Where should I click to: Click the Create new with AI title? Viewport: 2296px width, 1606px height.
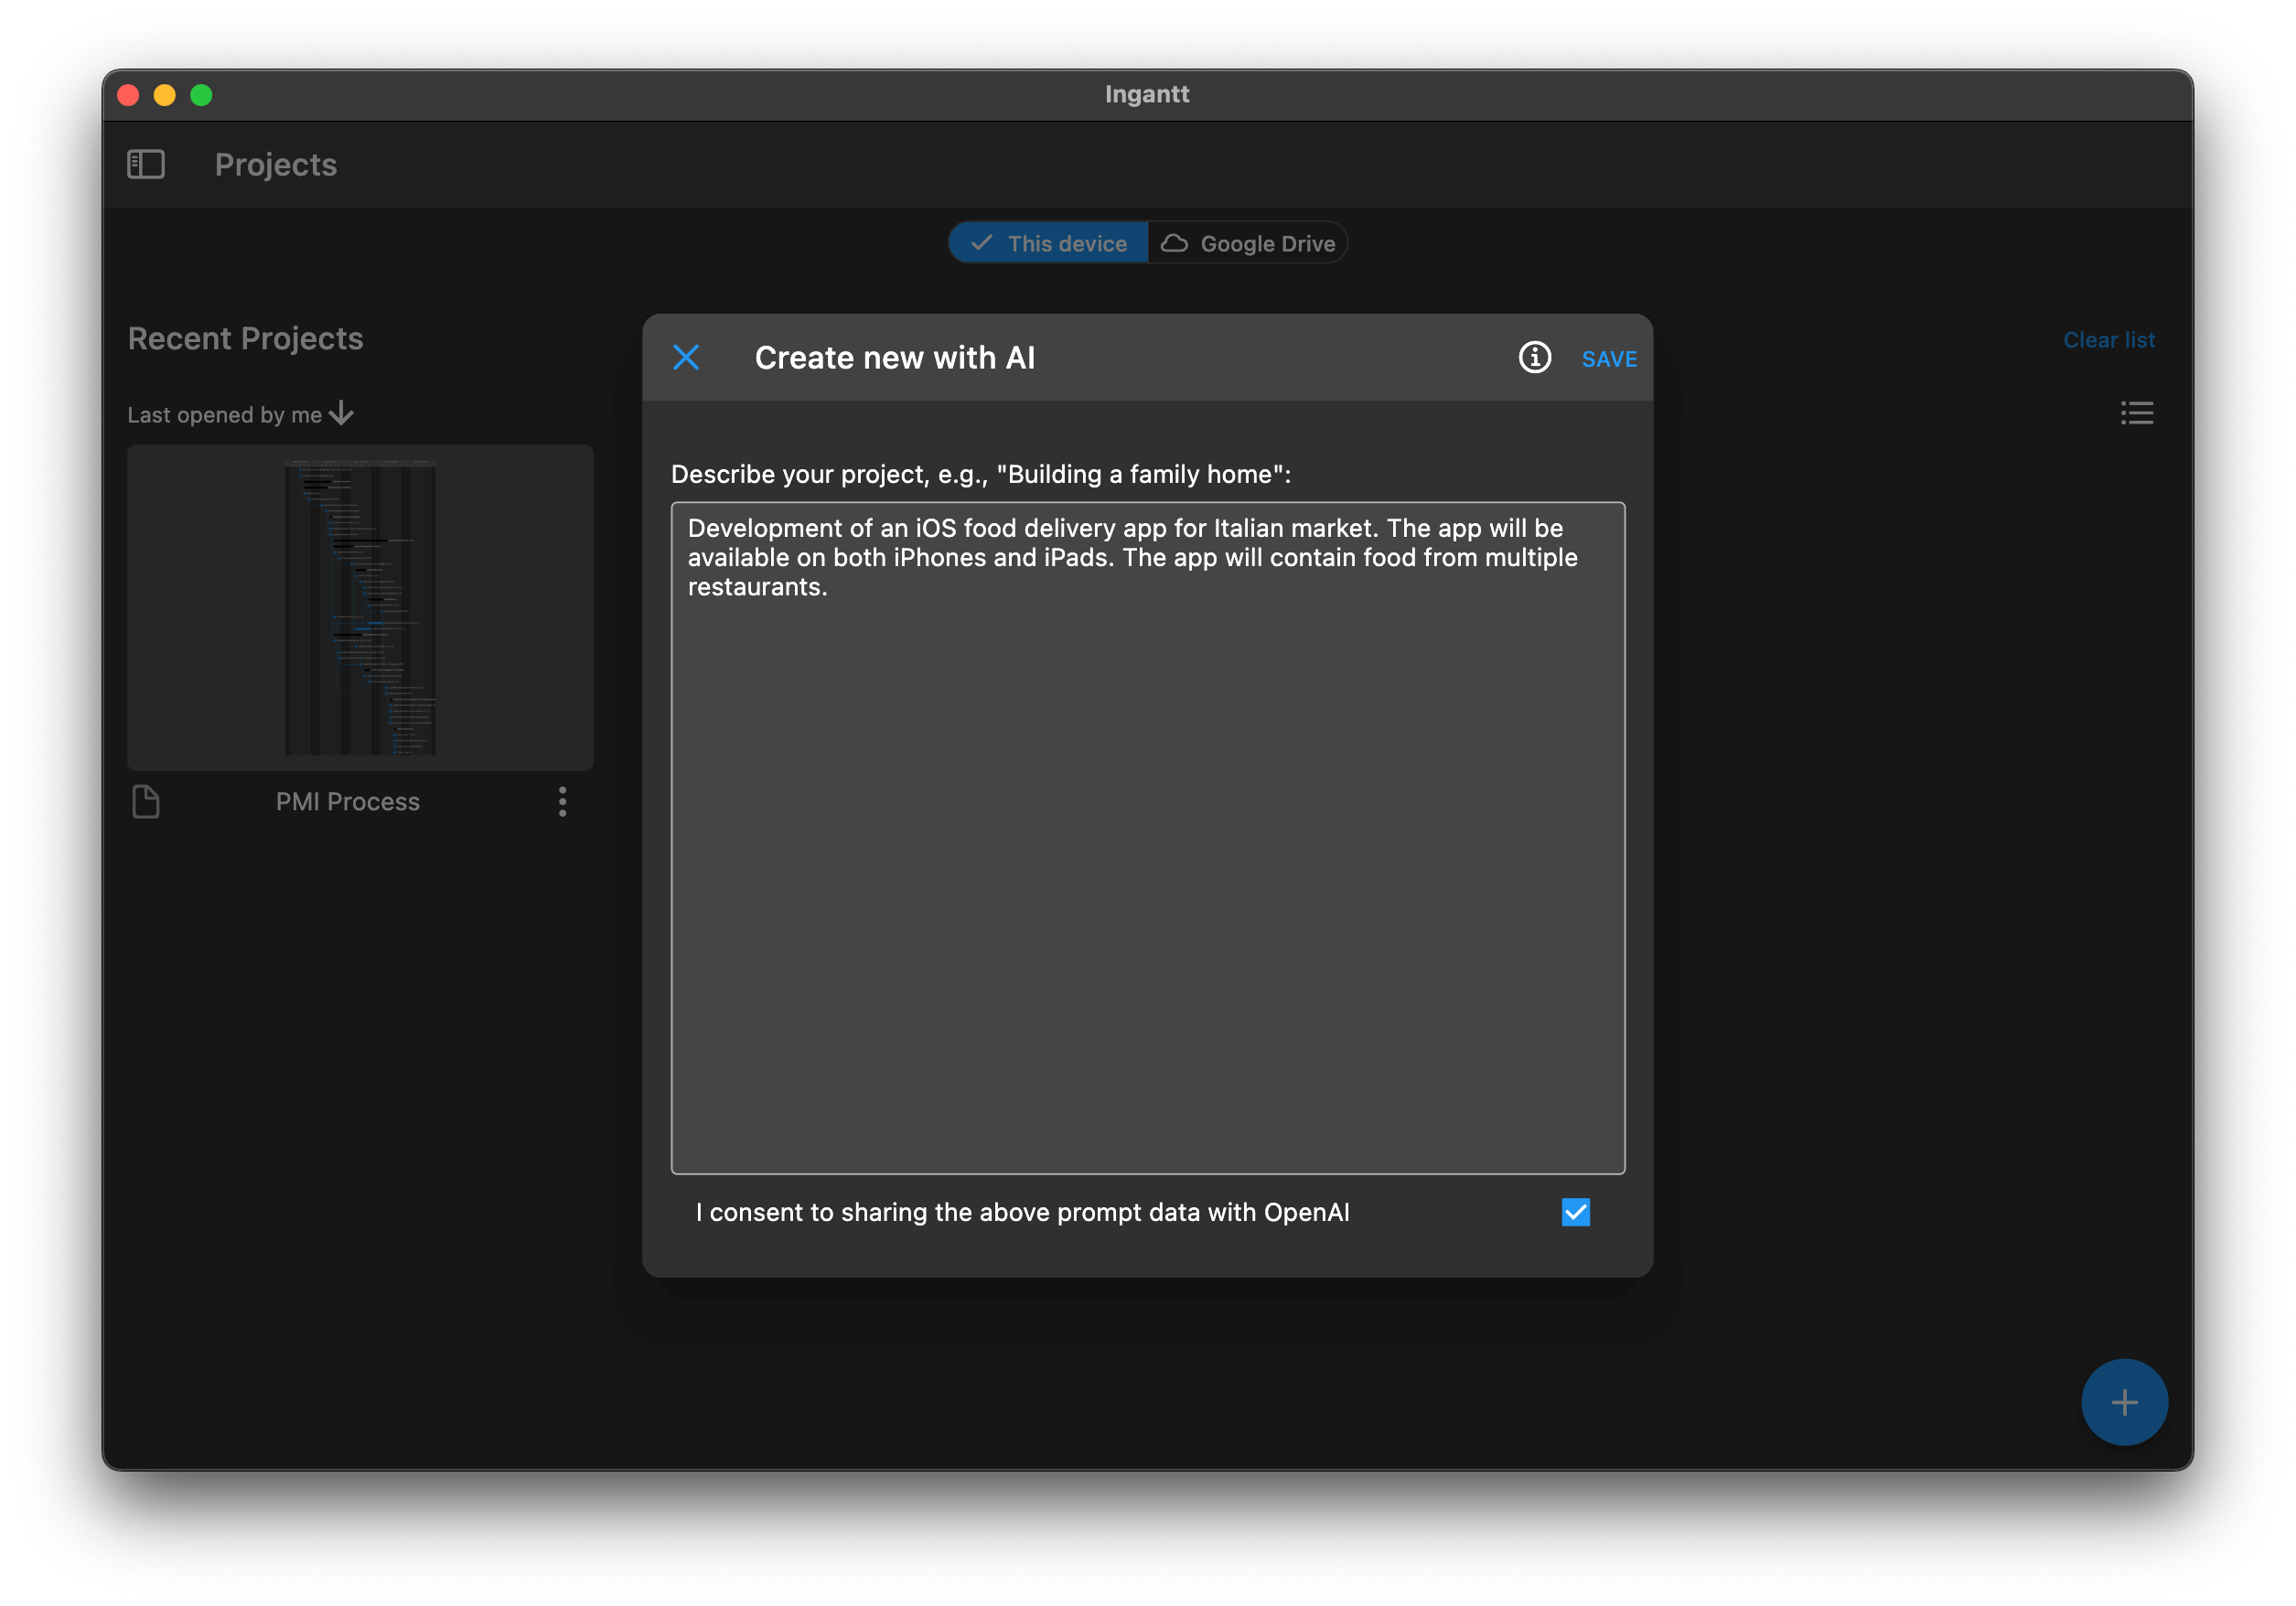[x=895, y=357]
